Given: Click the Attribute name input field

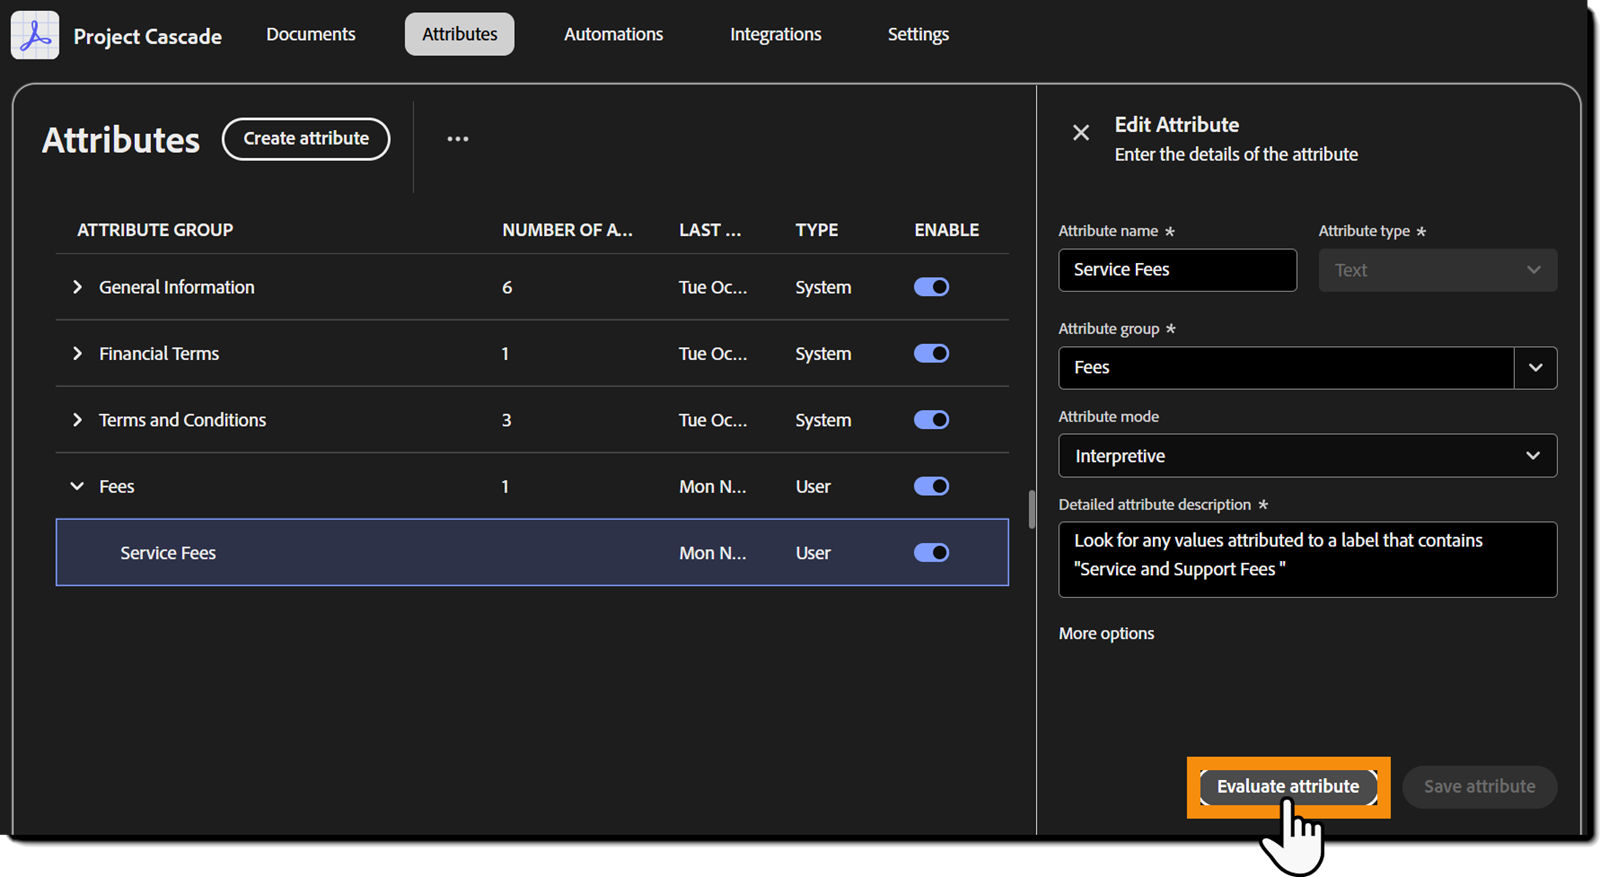Looking at the screenshot, I should [1177, 270].
